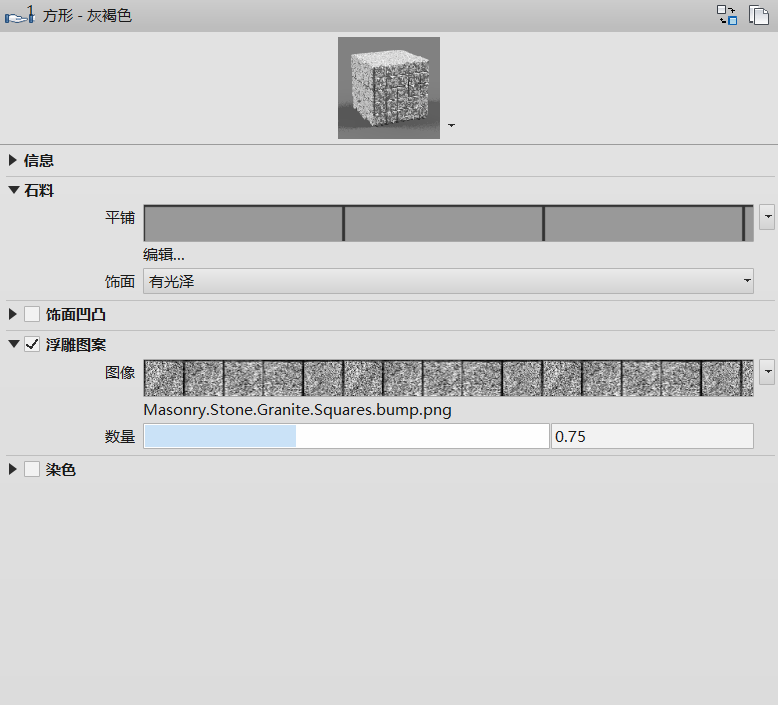Screen dimensions: 778x705
Task: Click the 图像 bump texture preview
Action: [448, 378]
